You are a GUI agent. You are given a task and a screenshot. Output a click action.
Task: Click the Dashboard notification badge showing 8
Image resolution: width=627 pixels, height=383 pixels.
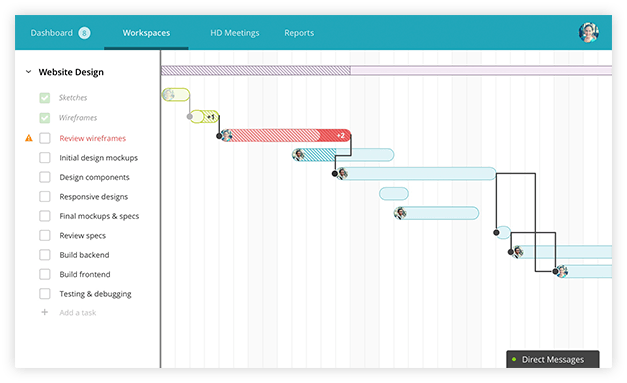(84, 33)
